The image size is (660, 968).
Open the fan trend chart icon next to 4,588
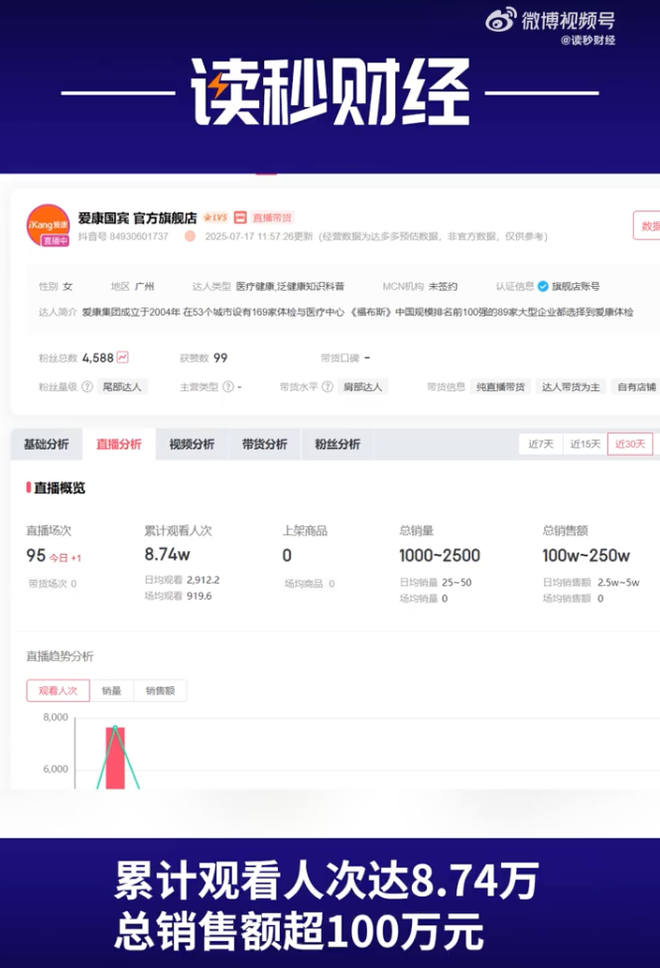[x=123, y=357]
